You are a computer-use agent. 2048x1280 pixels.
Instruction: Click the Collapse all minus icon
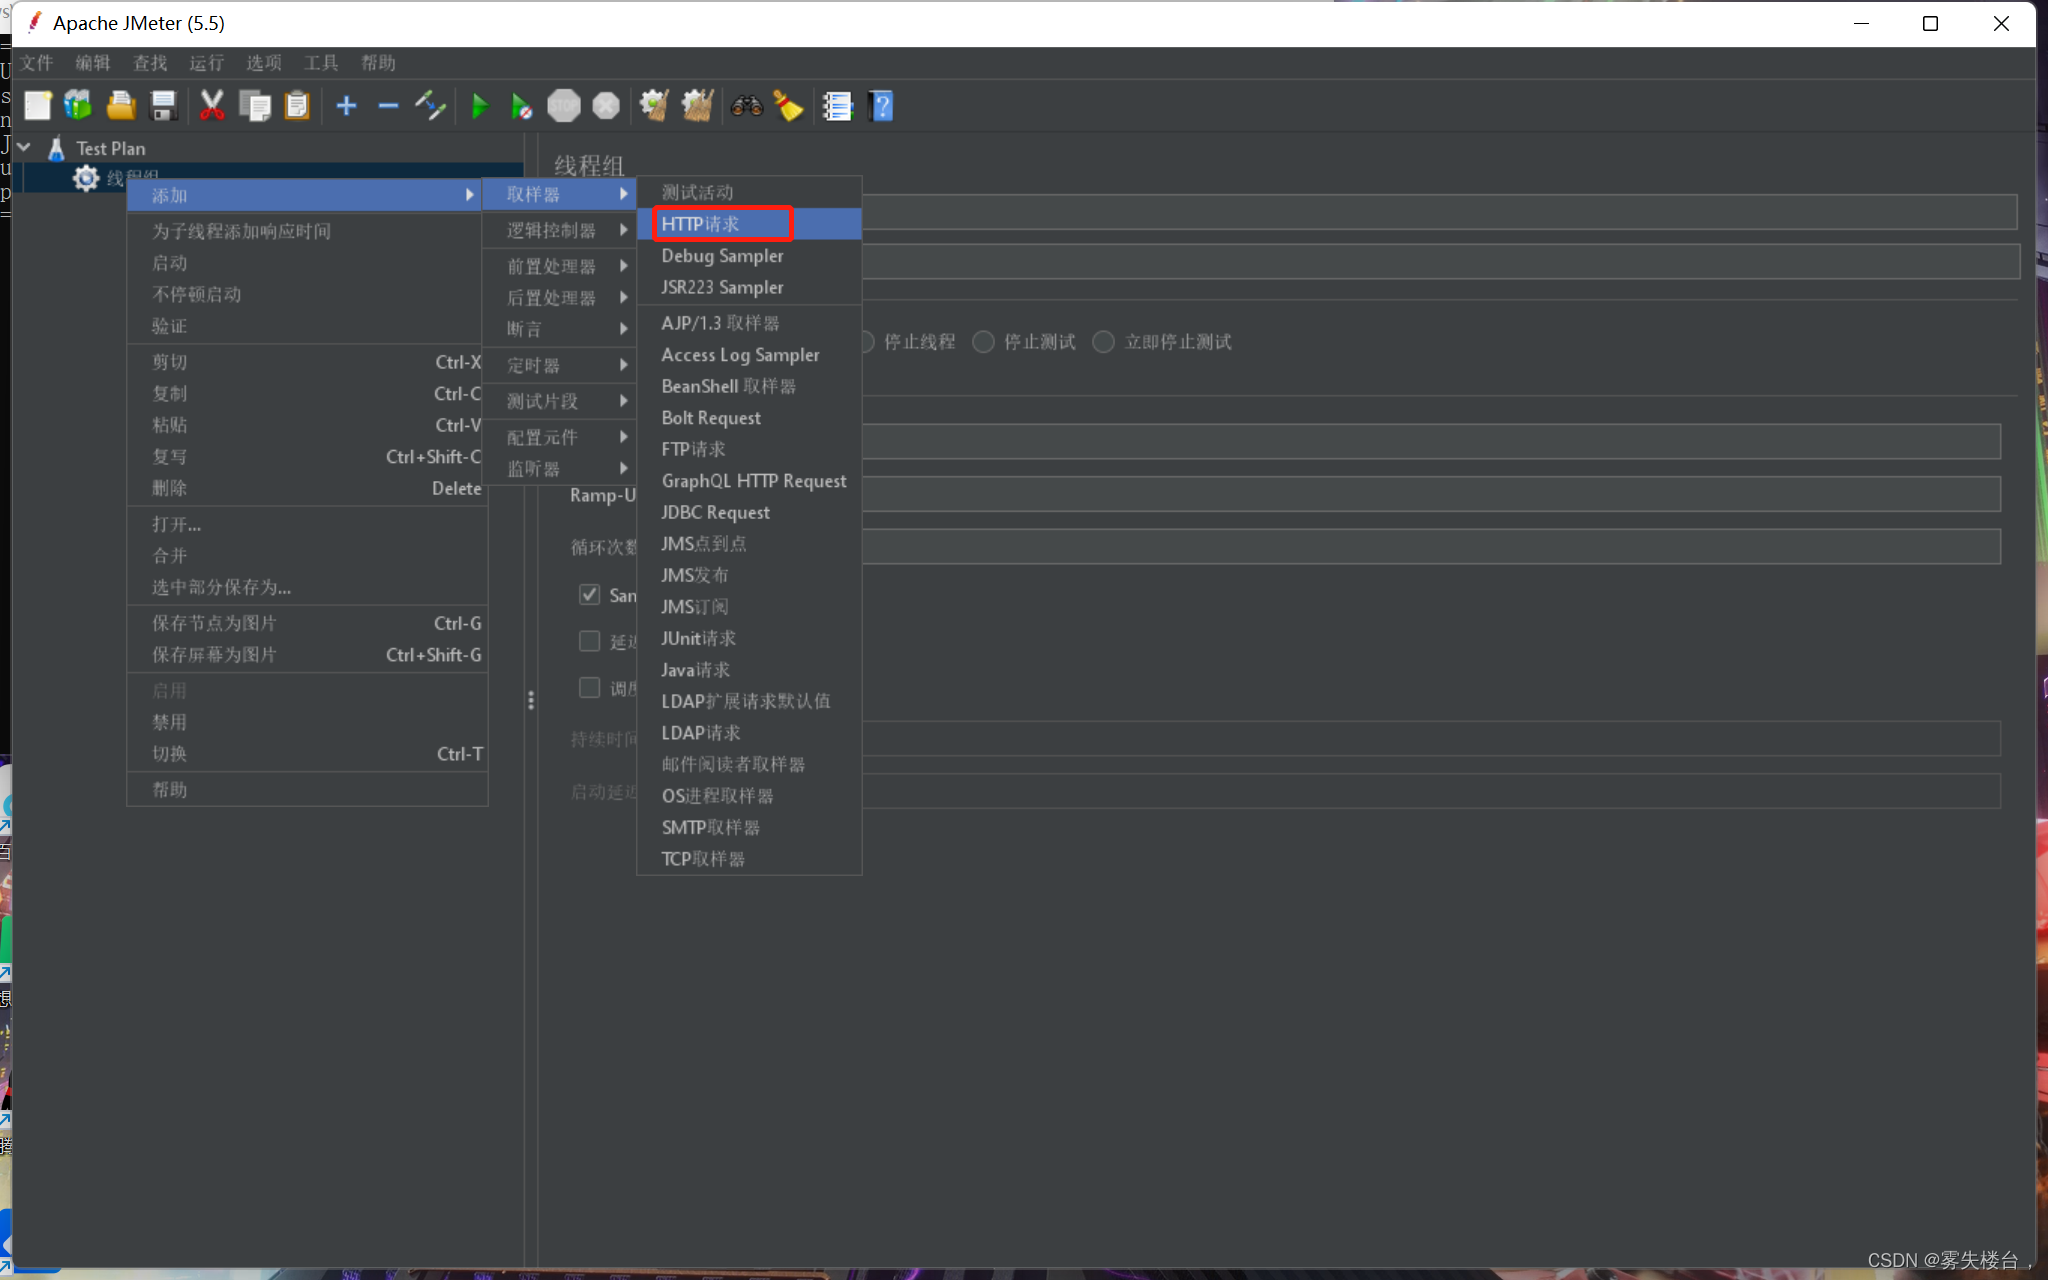click(388, 106)
